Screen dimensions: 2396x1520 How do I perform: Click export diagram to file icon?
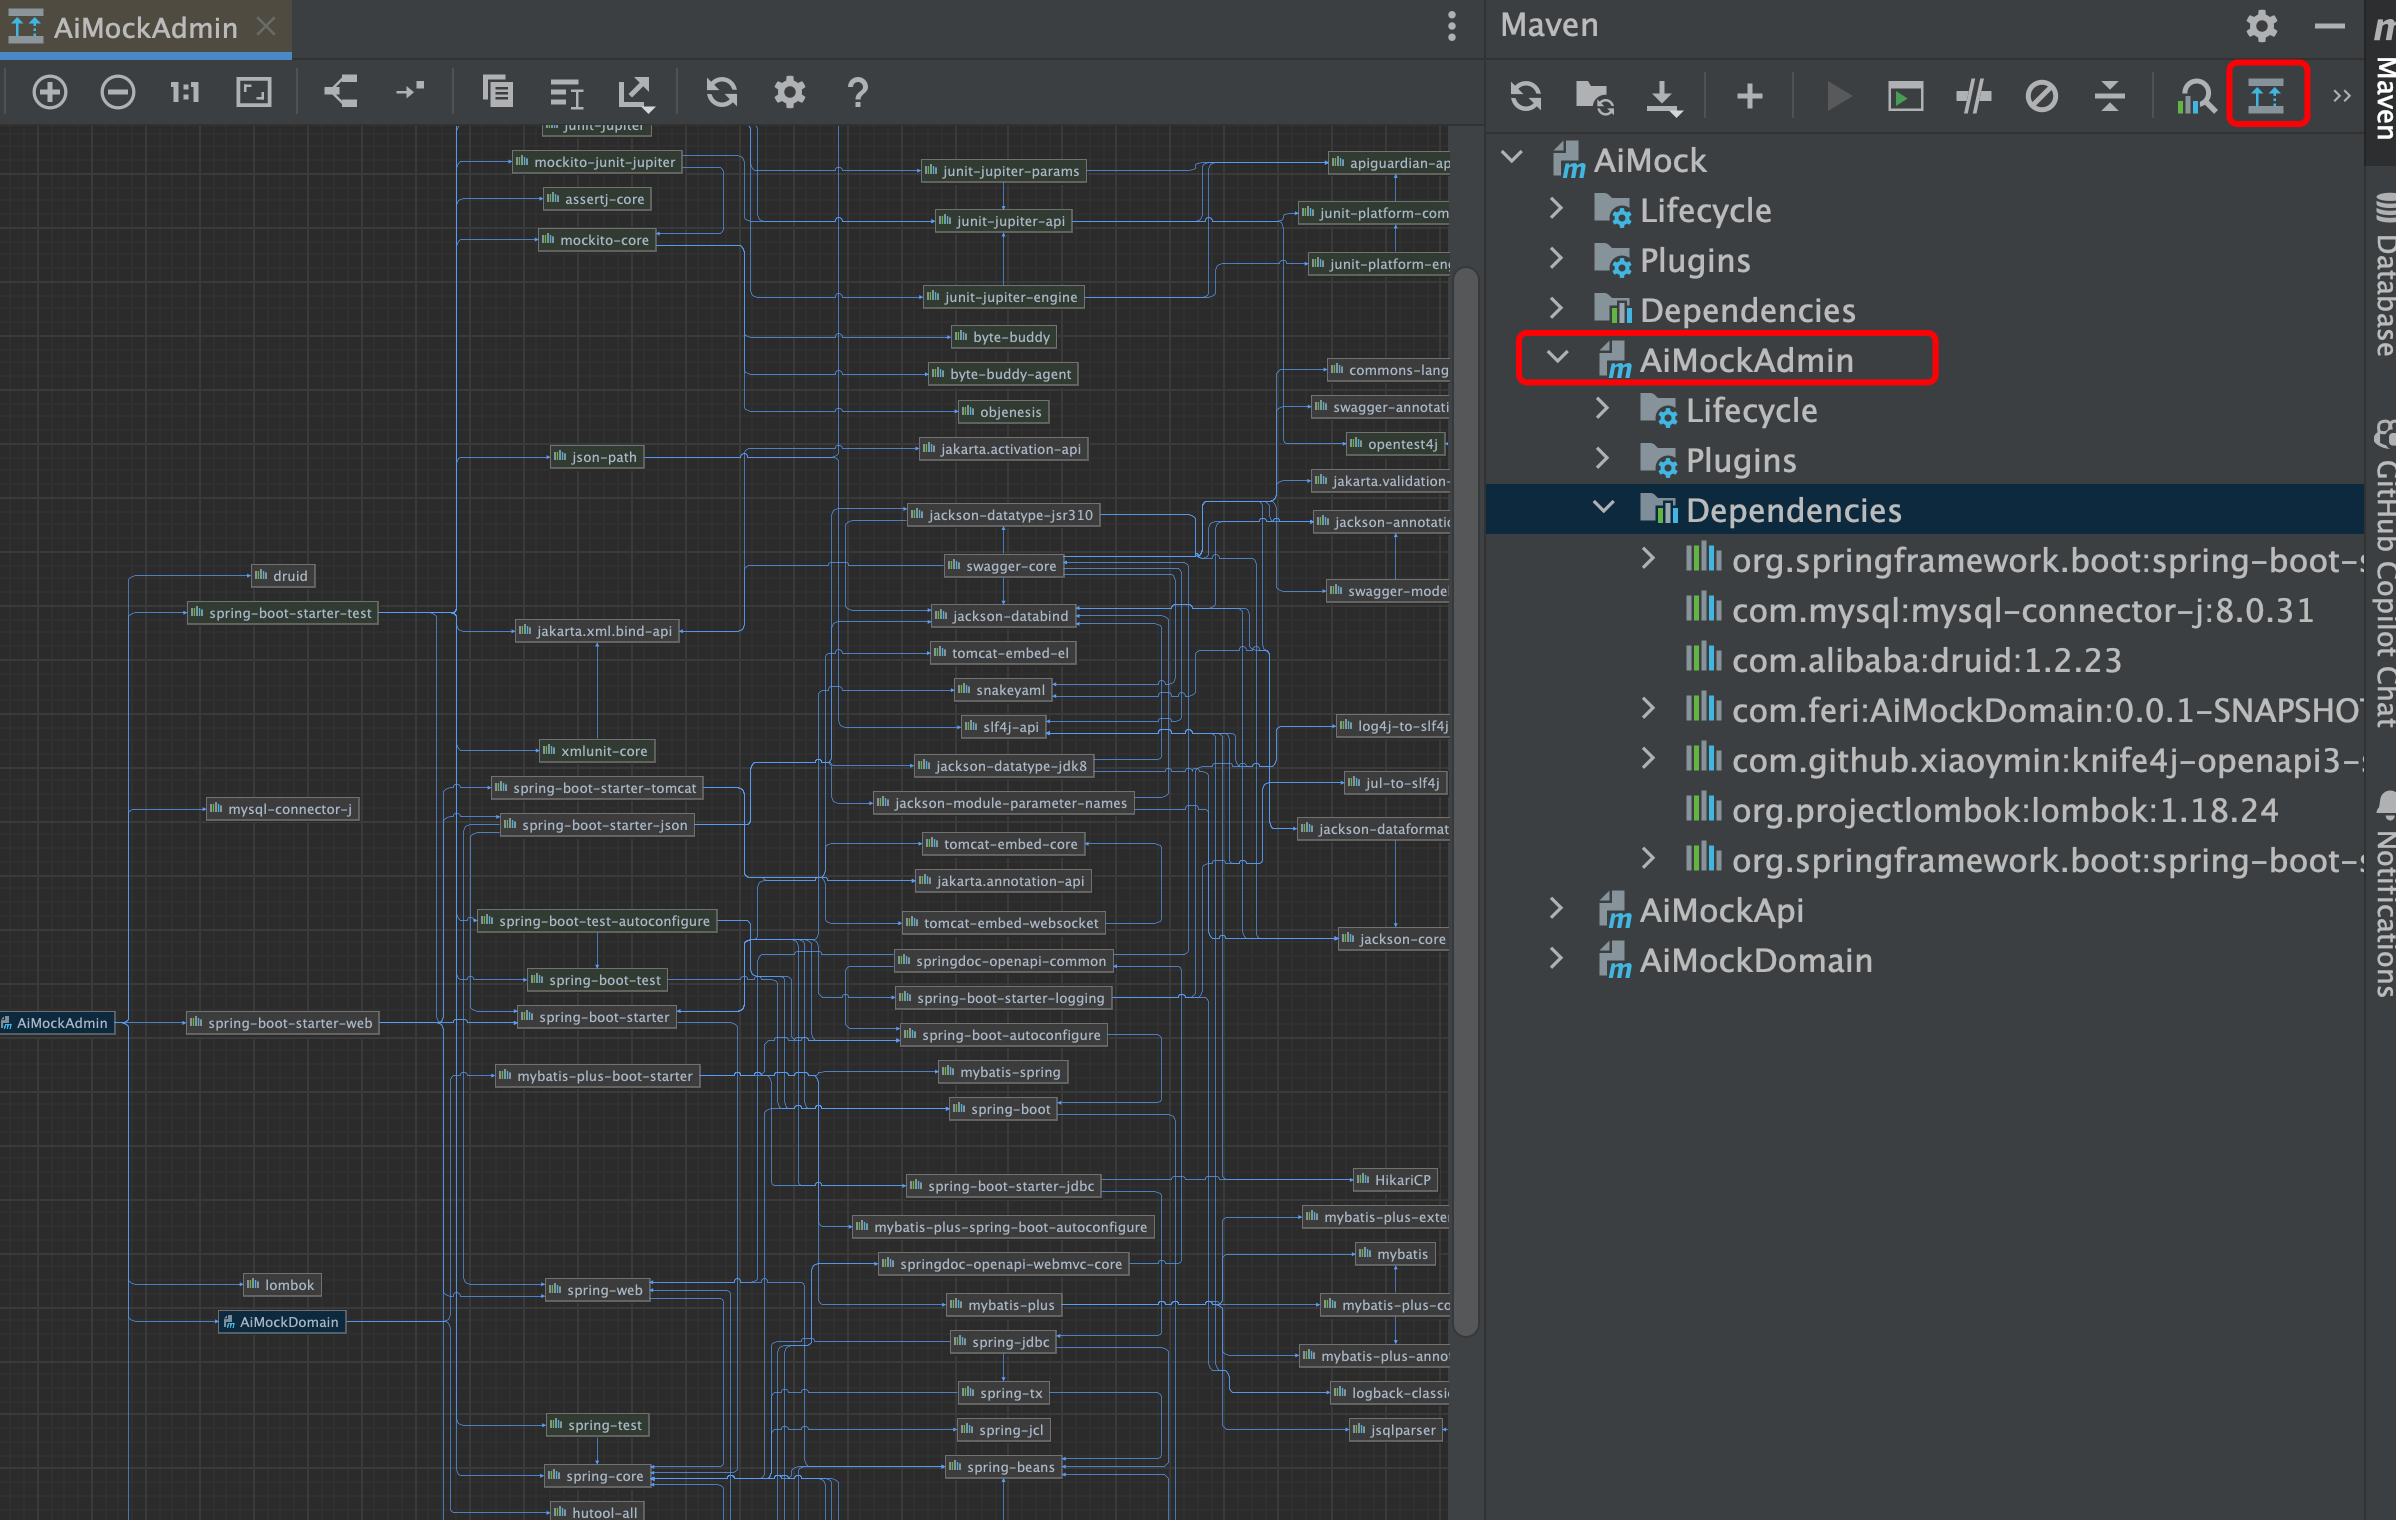click(634, 93)
